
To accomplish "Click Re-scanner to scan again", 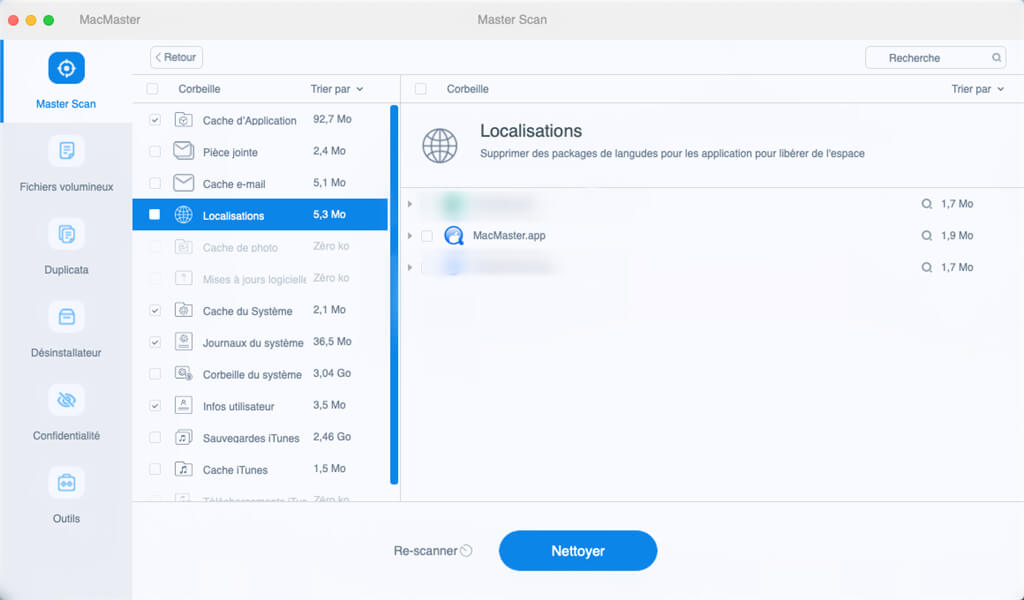I will coord(432,550).
